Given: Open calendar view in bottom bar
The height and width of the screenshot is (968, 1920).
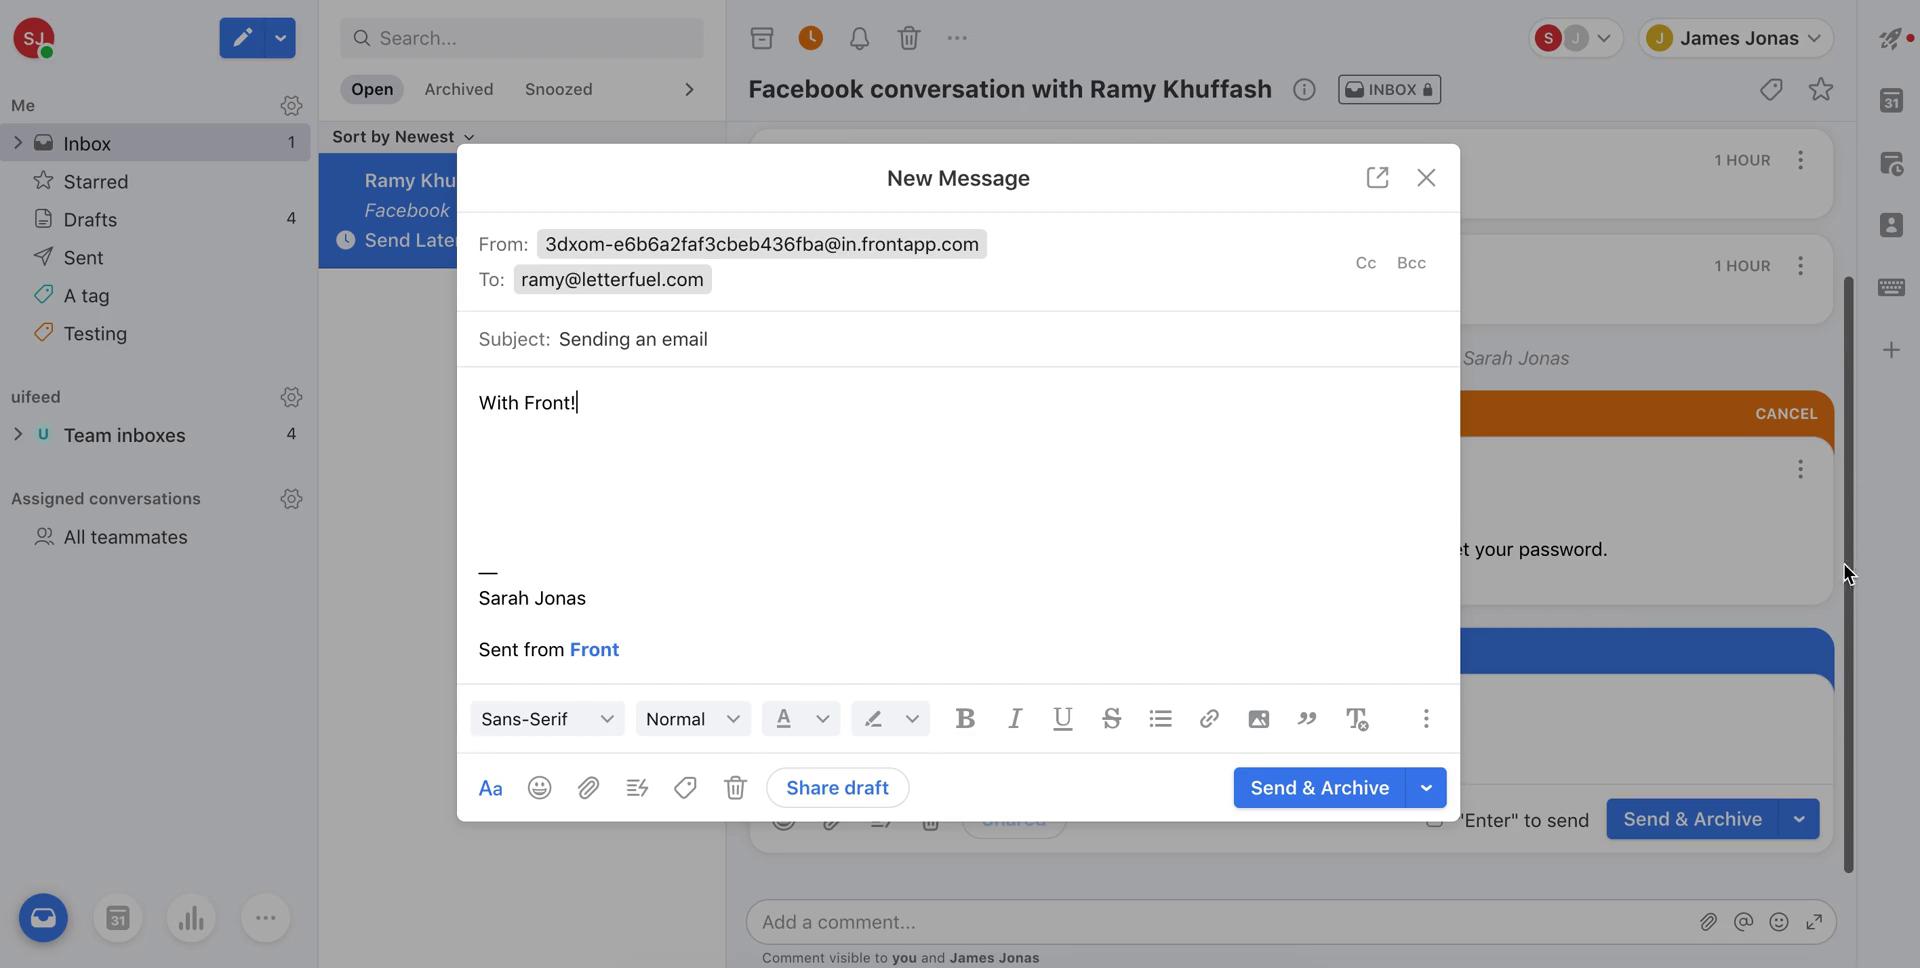Looking at the screenshot, I should tap(118, 918).
